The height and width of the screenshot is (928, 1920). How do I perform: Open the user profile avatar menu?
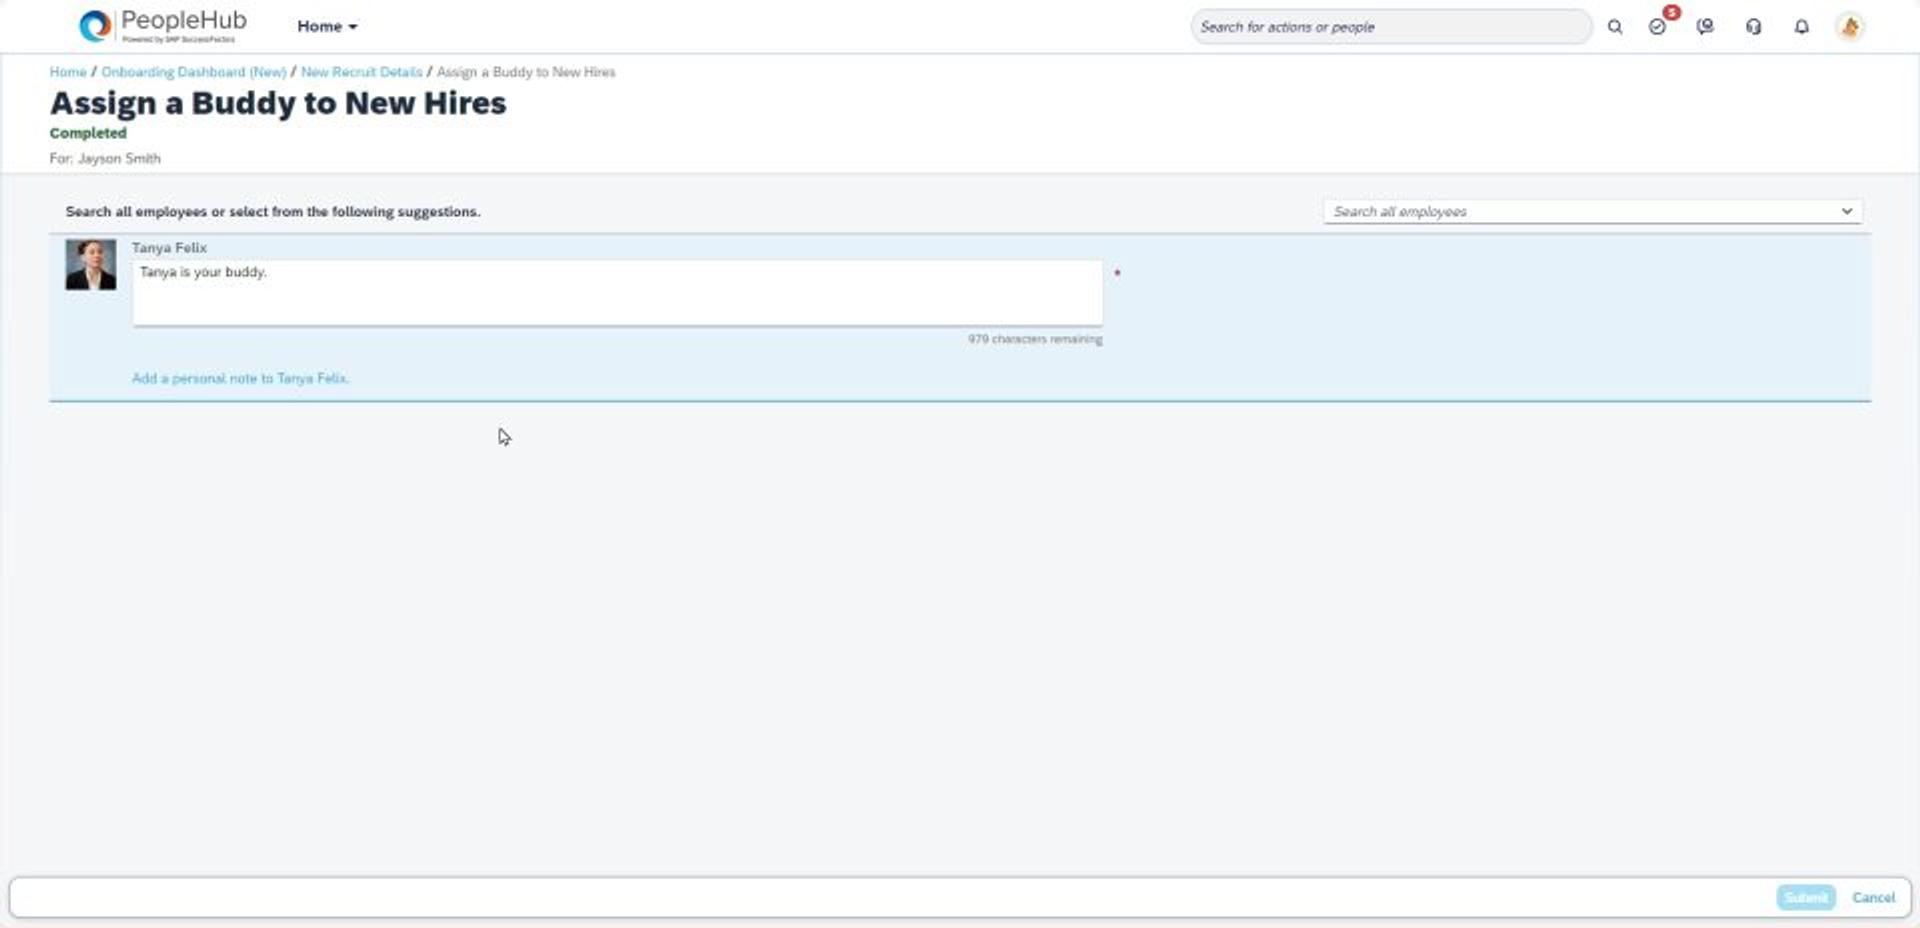[x=1850, y=27]
